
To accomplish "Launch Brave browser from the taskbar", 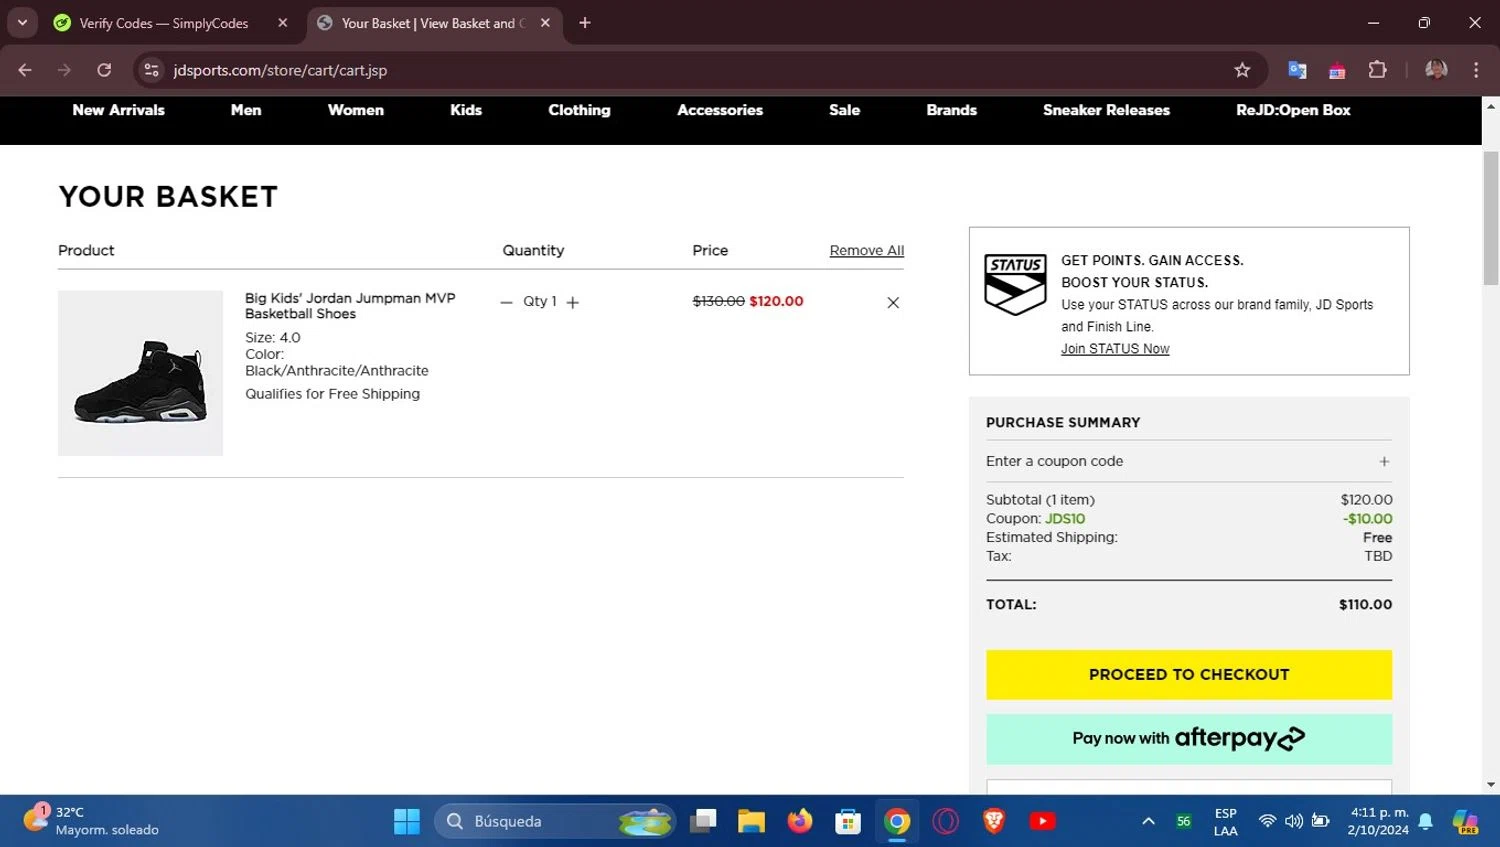I will [994, 821].
